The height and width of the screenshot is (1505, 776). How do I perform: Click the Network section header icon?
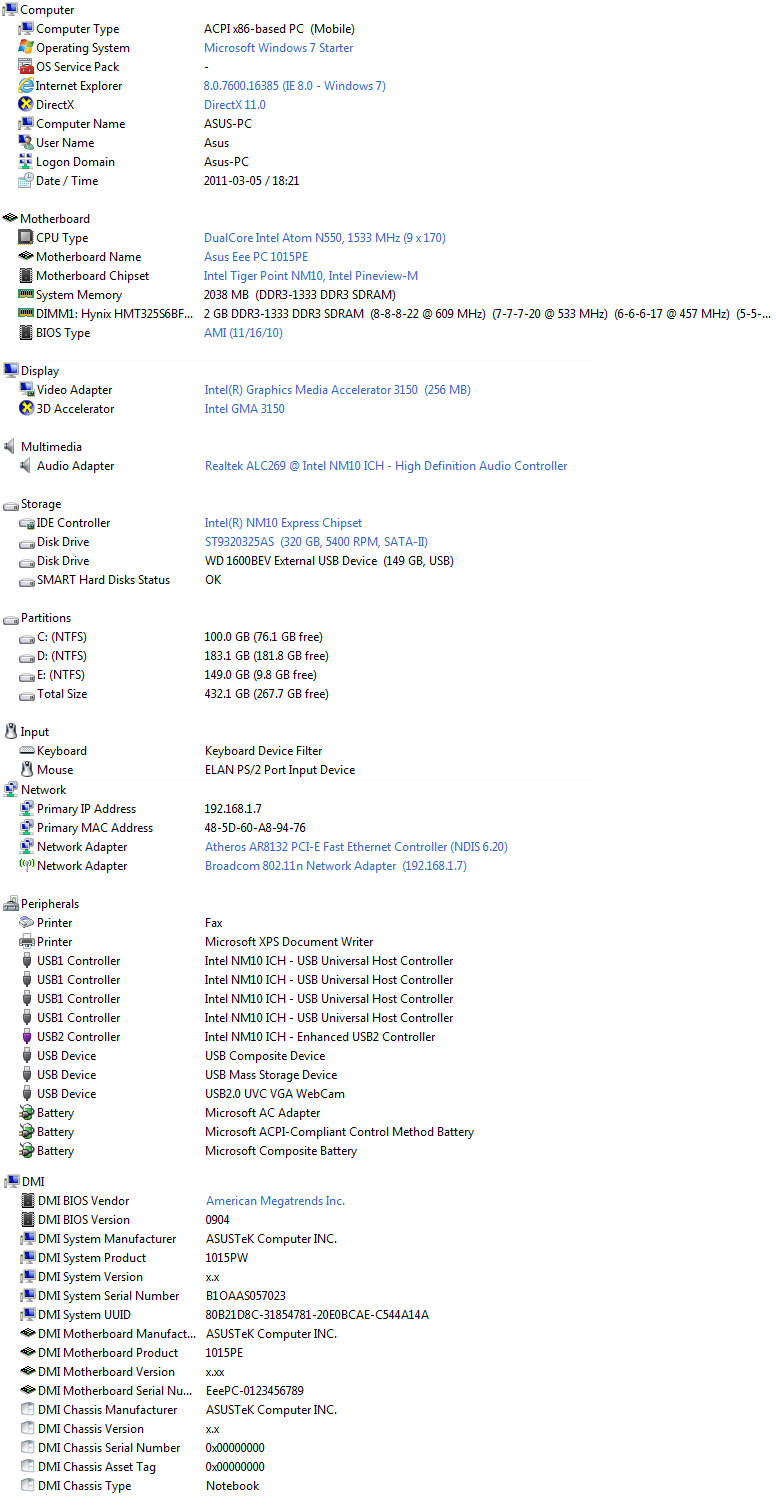[x=10, y=789]
